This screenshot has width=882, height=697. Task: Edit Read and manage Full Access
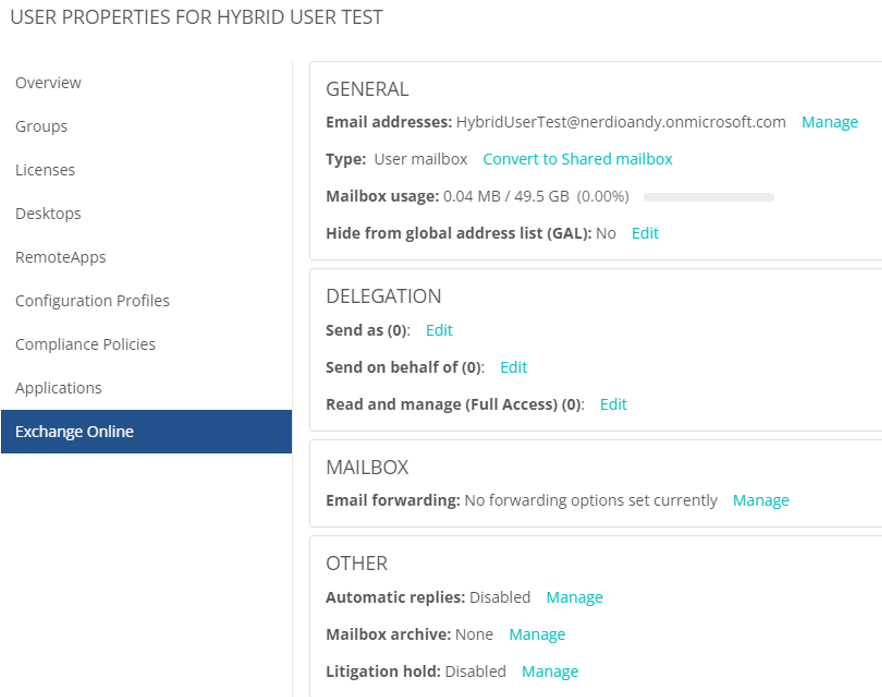[613, 404]
